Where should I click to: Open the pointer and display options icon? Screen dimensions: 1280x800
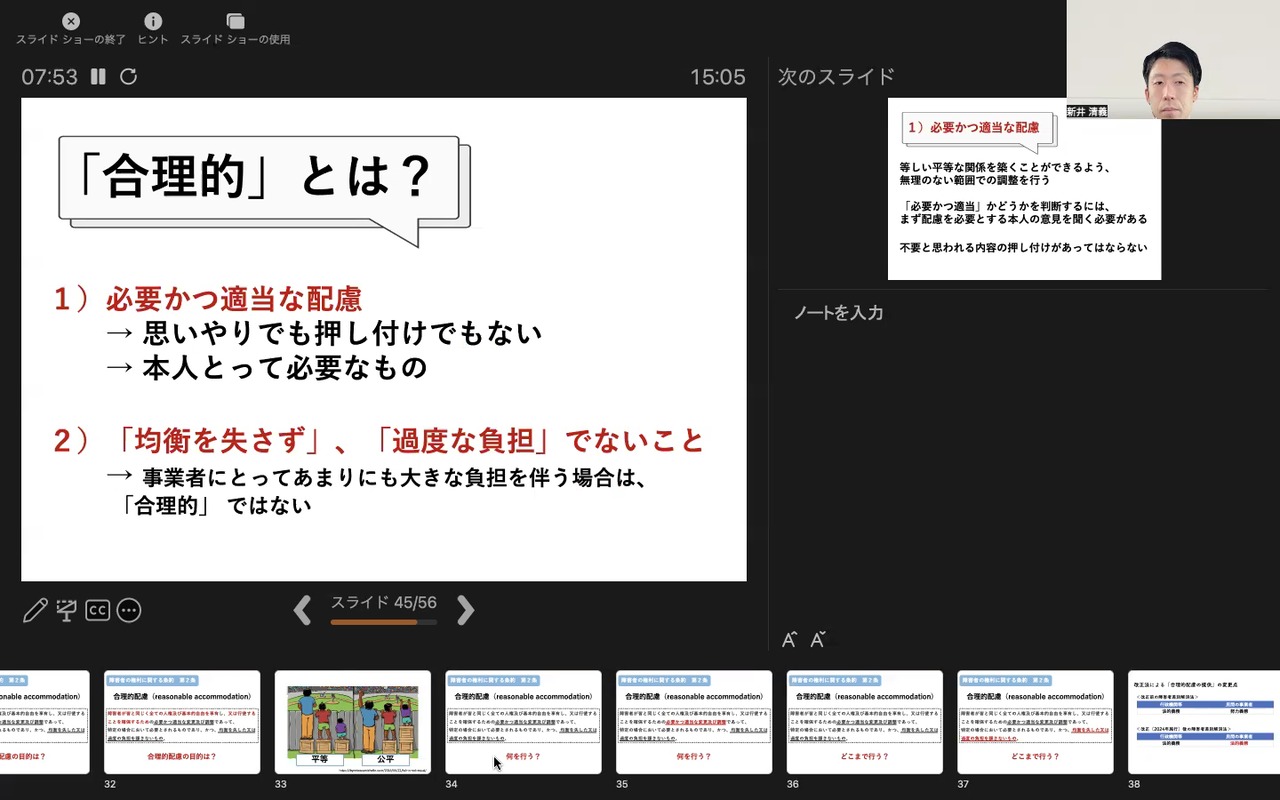tap(67, 610)
